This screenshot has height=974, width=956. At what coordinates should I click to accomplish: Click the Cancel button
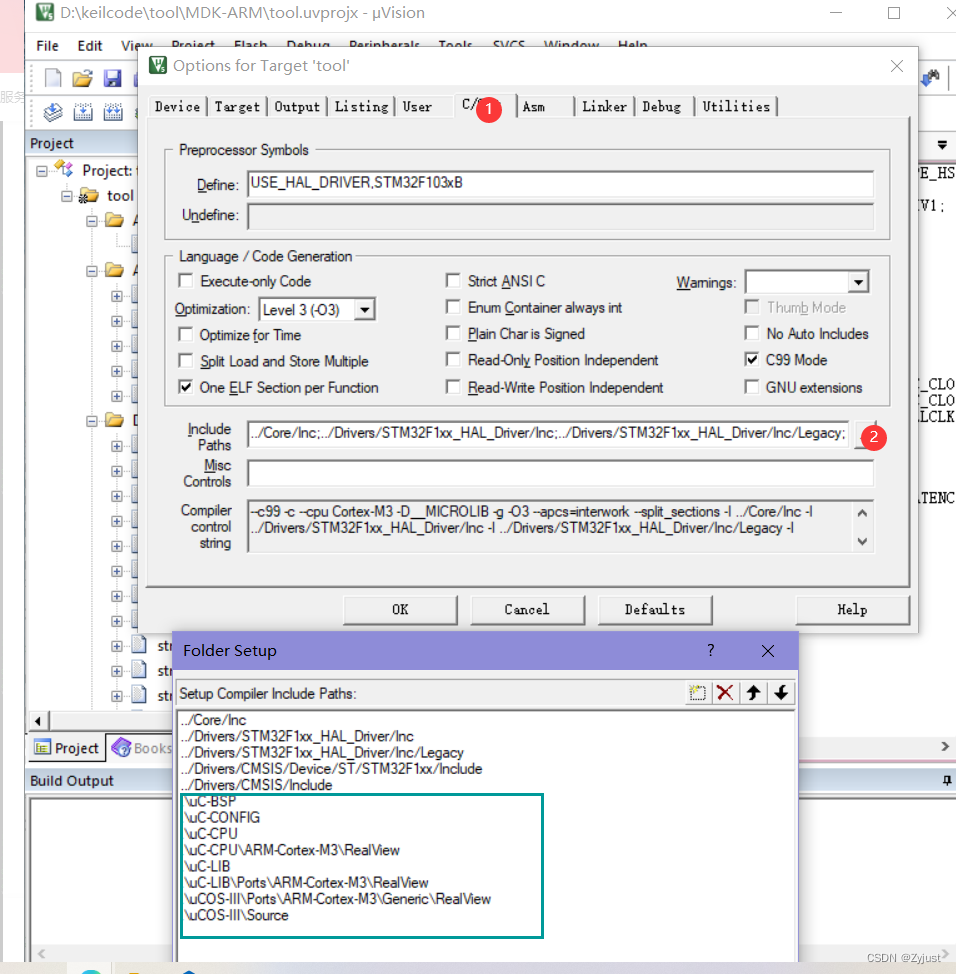point(527,609)
